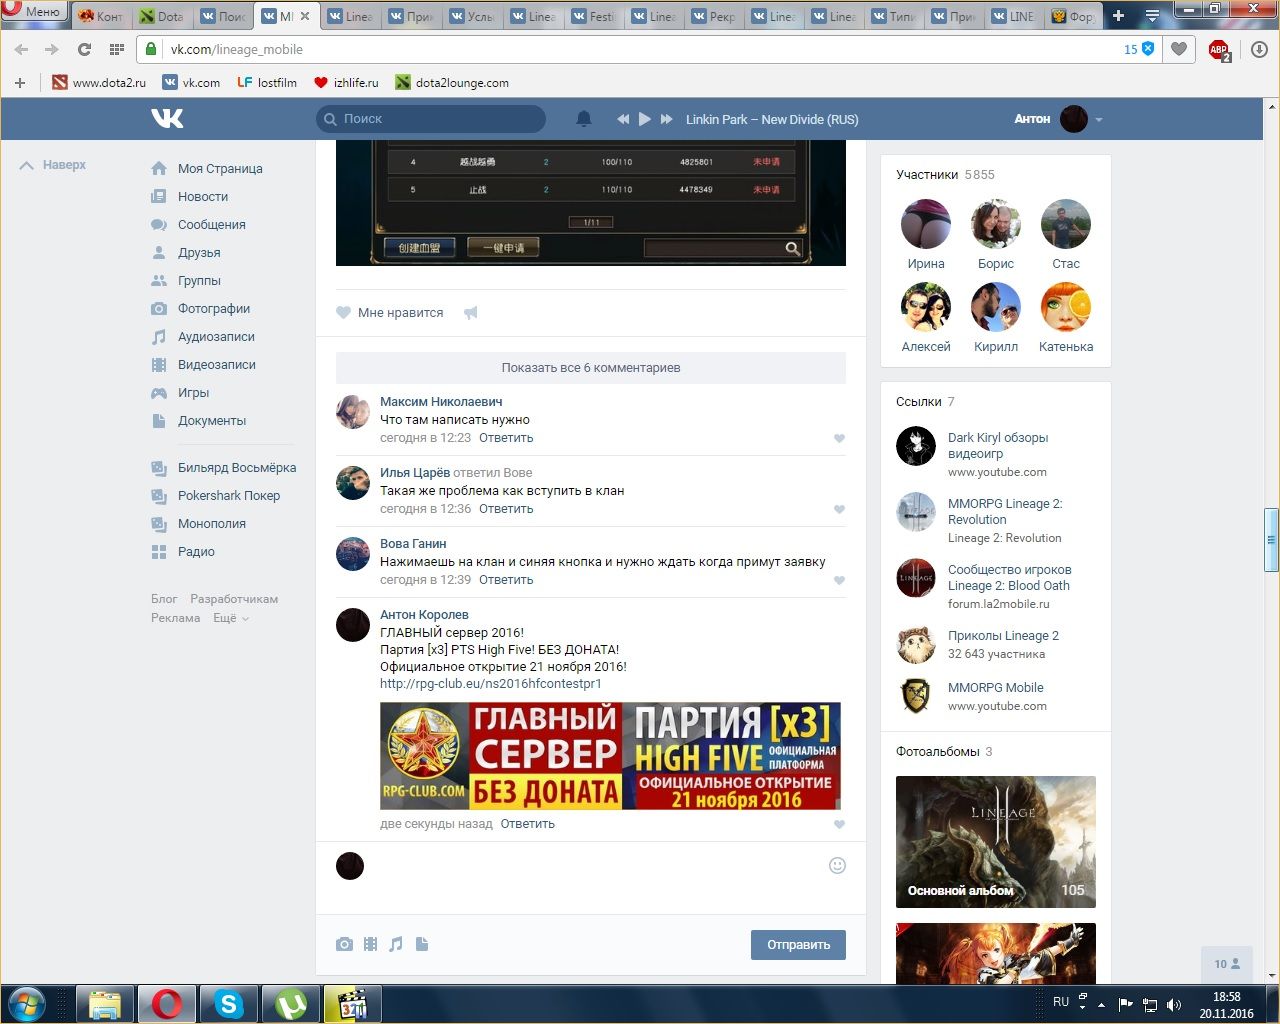The width and height of the screenshot is (1280, 1024).
Task: Open new tab with plus button
Action: (1118, 15)
